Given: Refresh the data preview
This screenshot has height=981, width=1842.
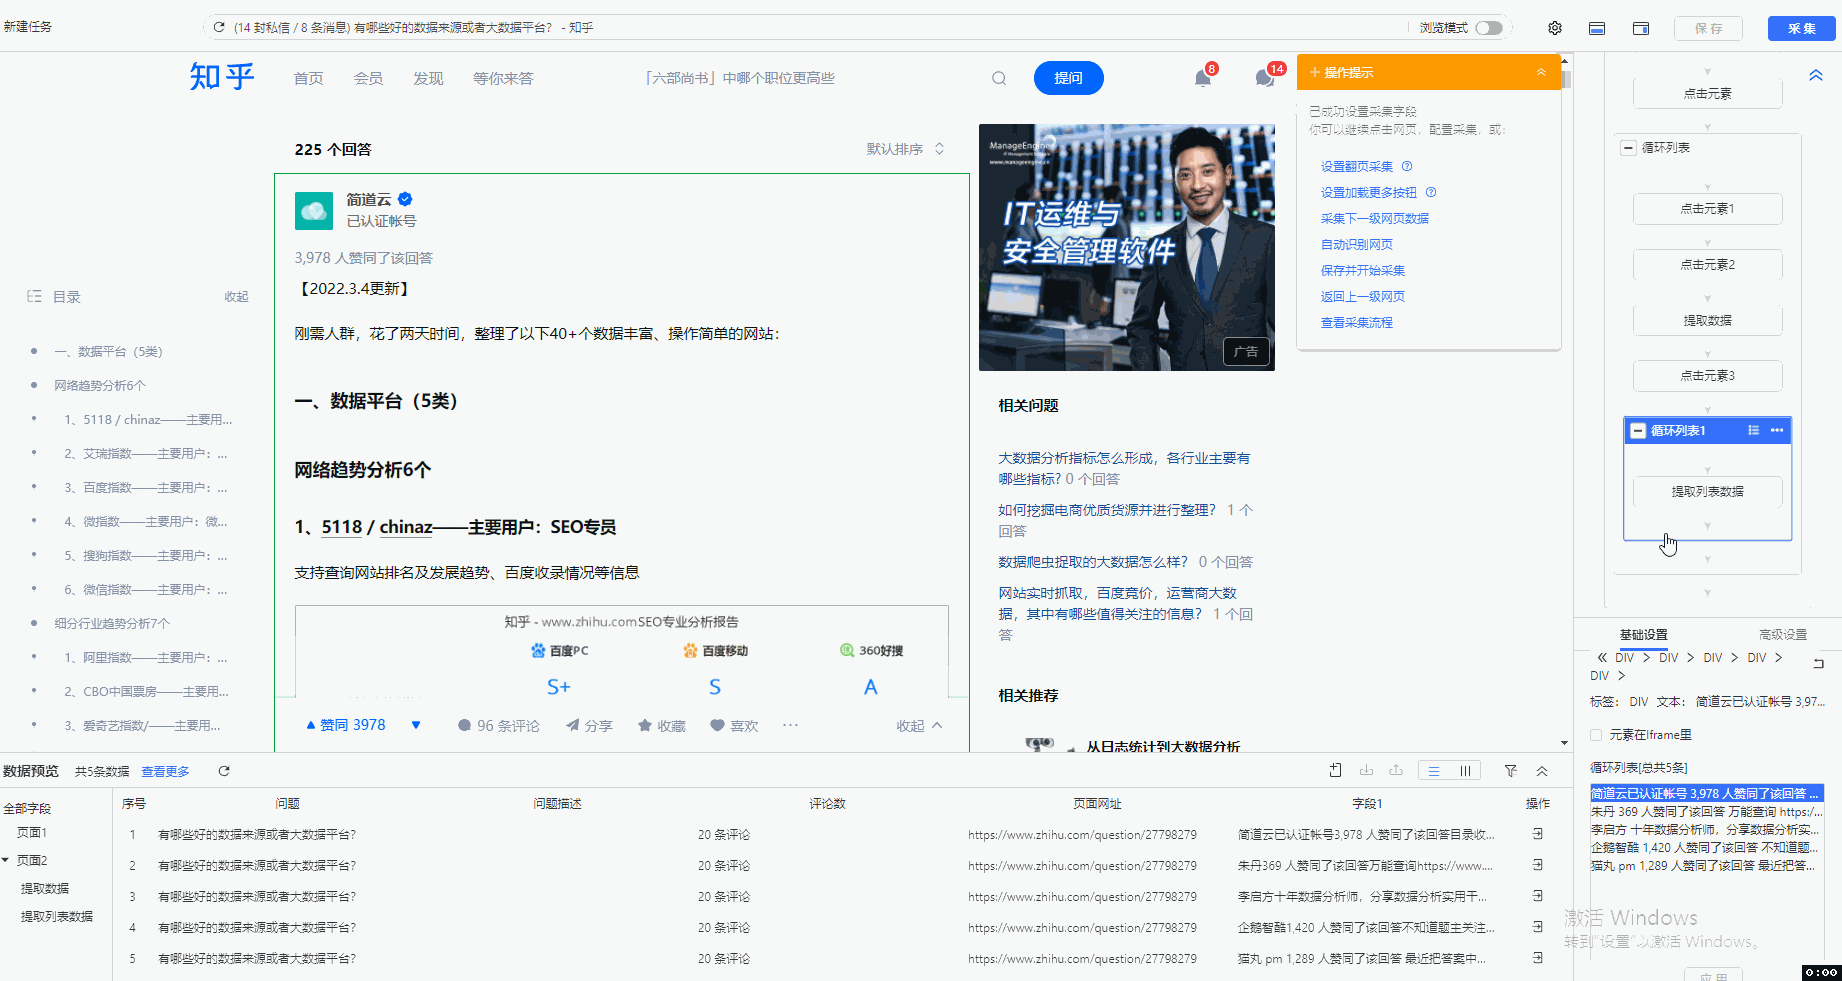Looking at the screenshot, I should [x=224, y=771].
